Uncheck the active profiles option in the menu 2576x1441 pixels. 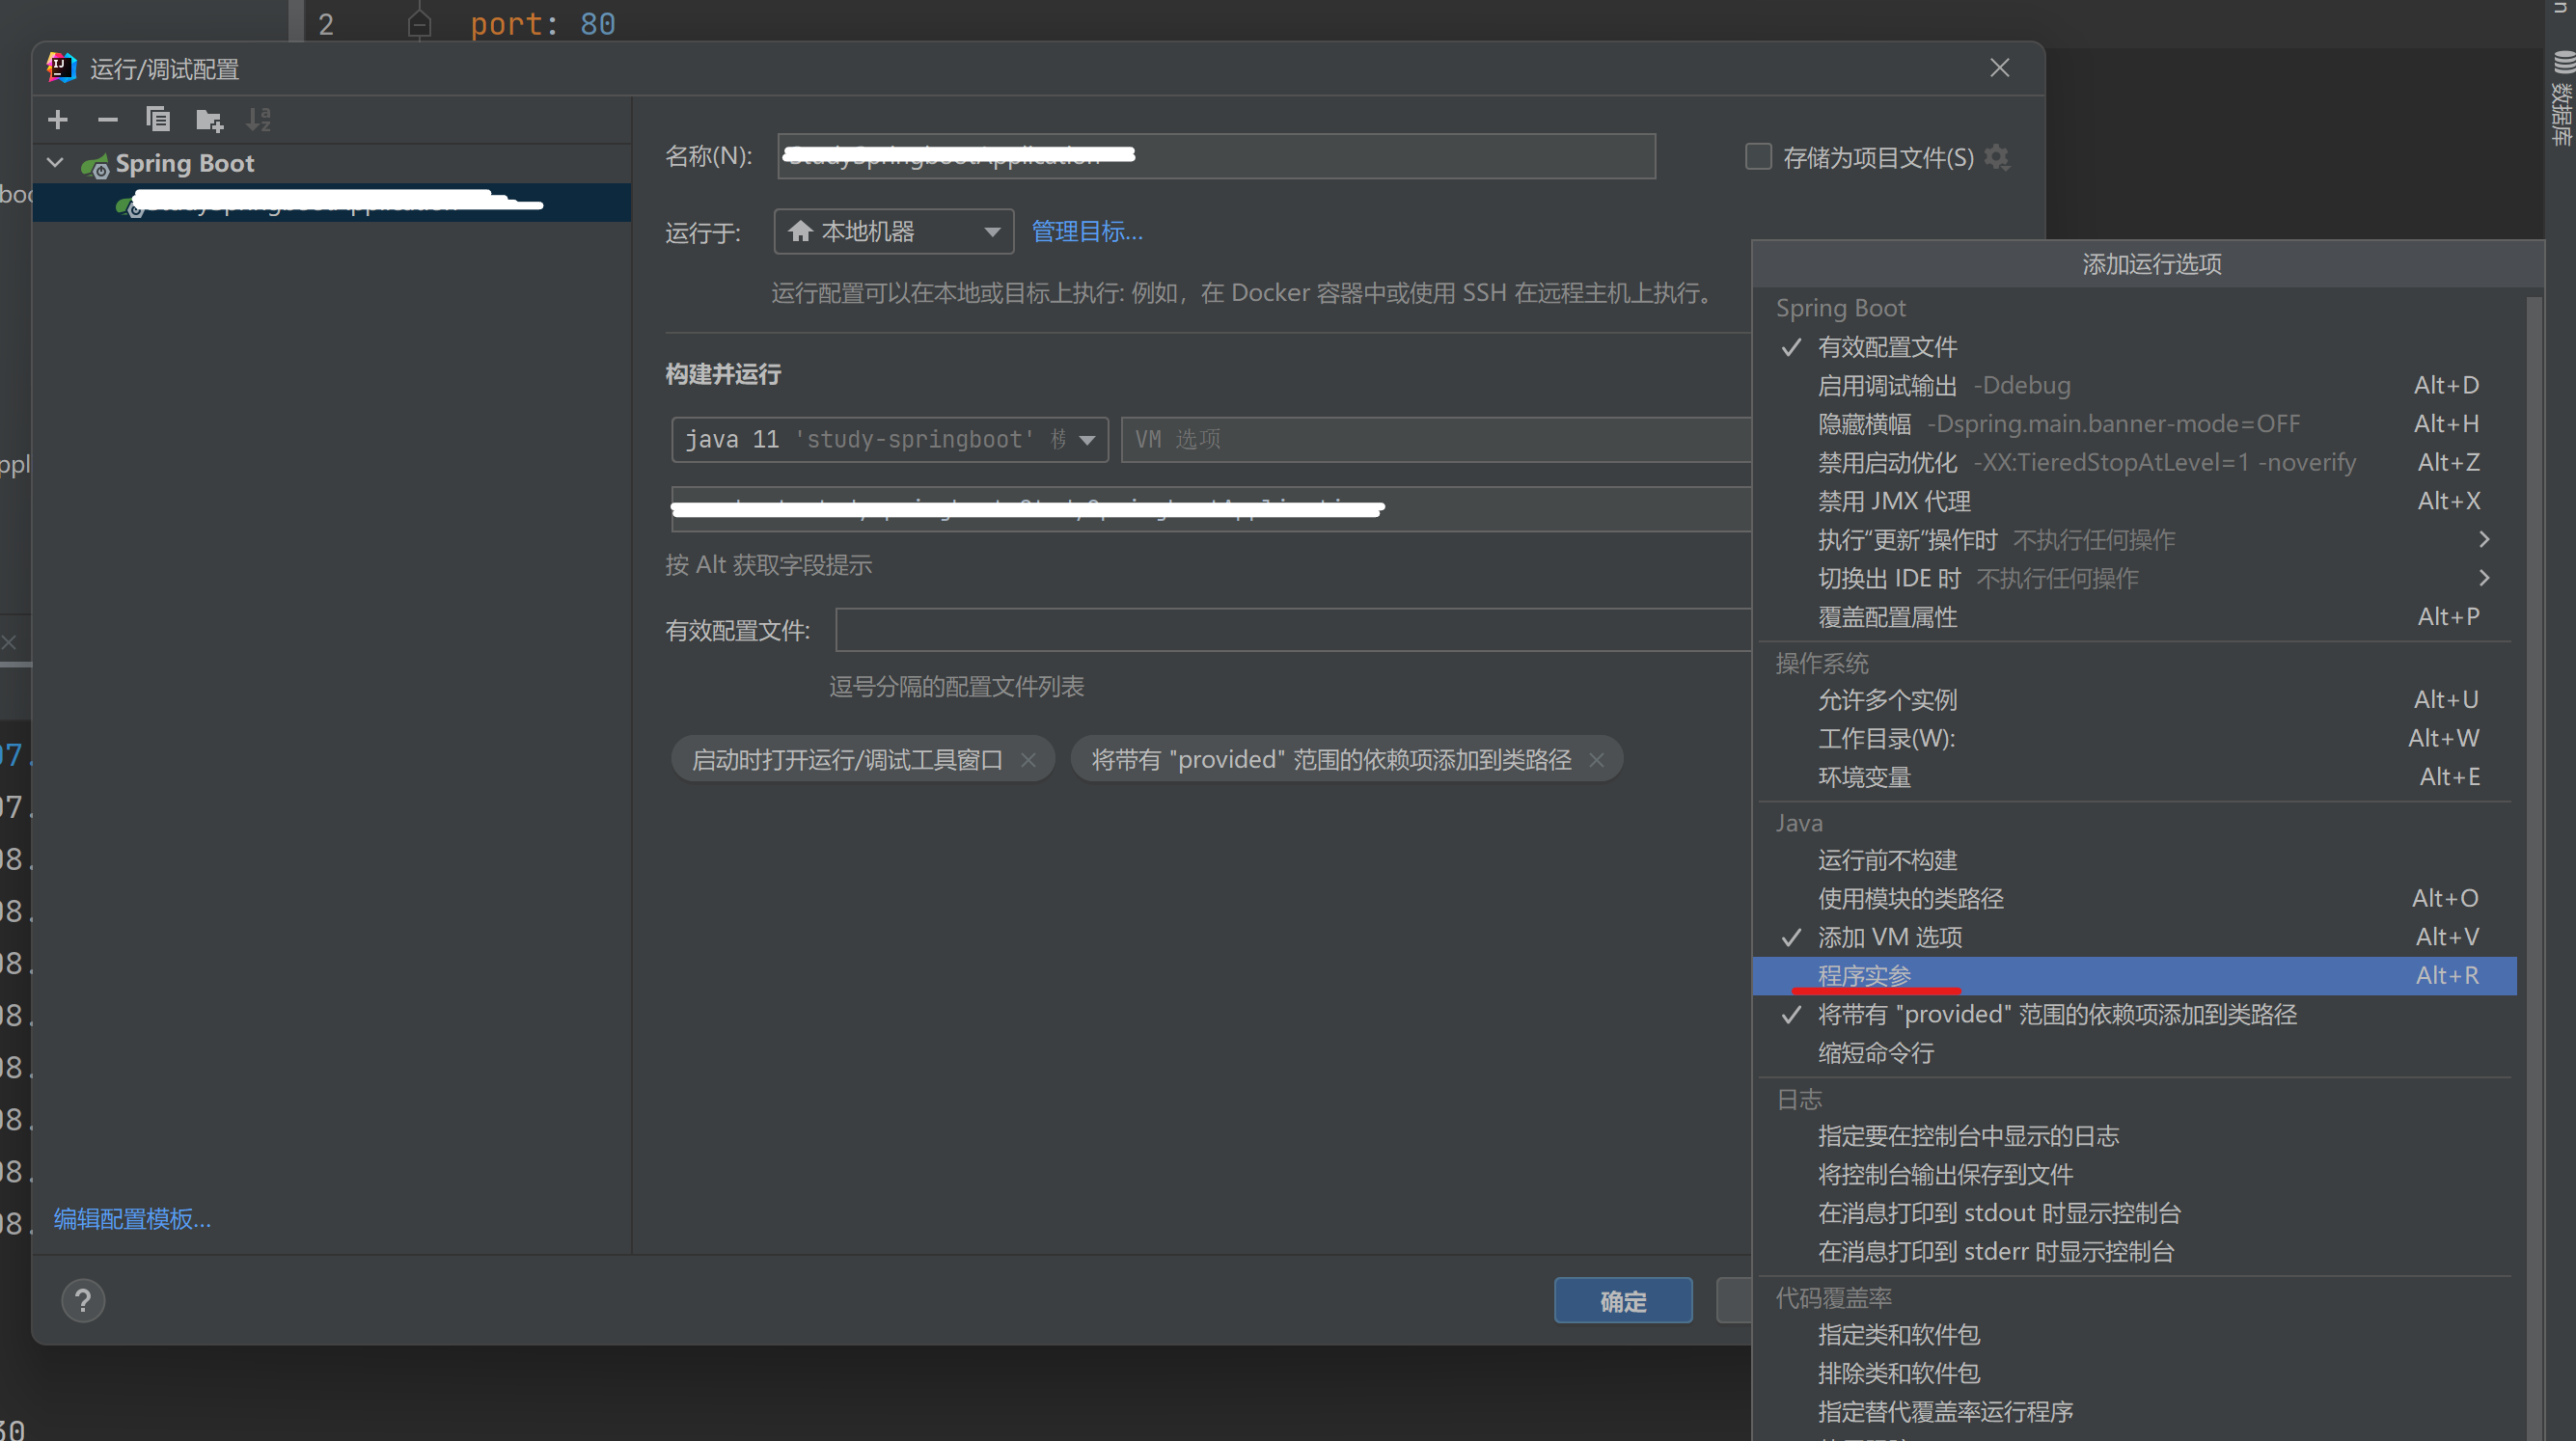click(x=1886, y=347)
